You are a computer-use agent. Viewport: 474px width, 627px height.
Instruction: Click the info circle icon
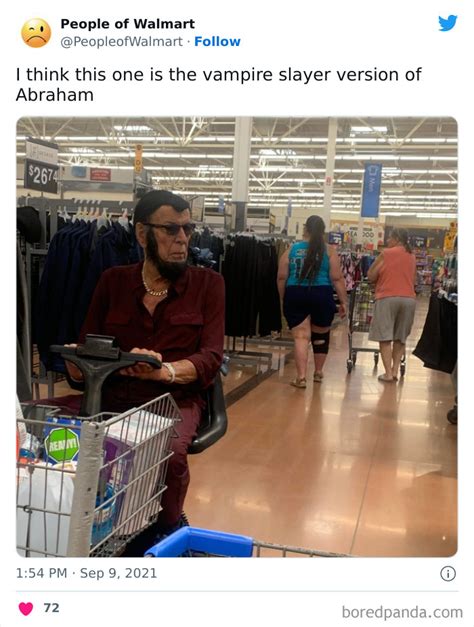pos(448,573)
